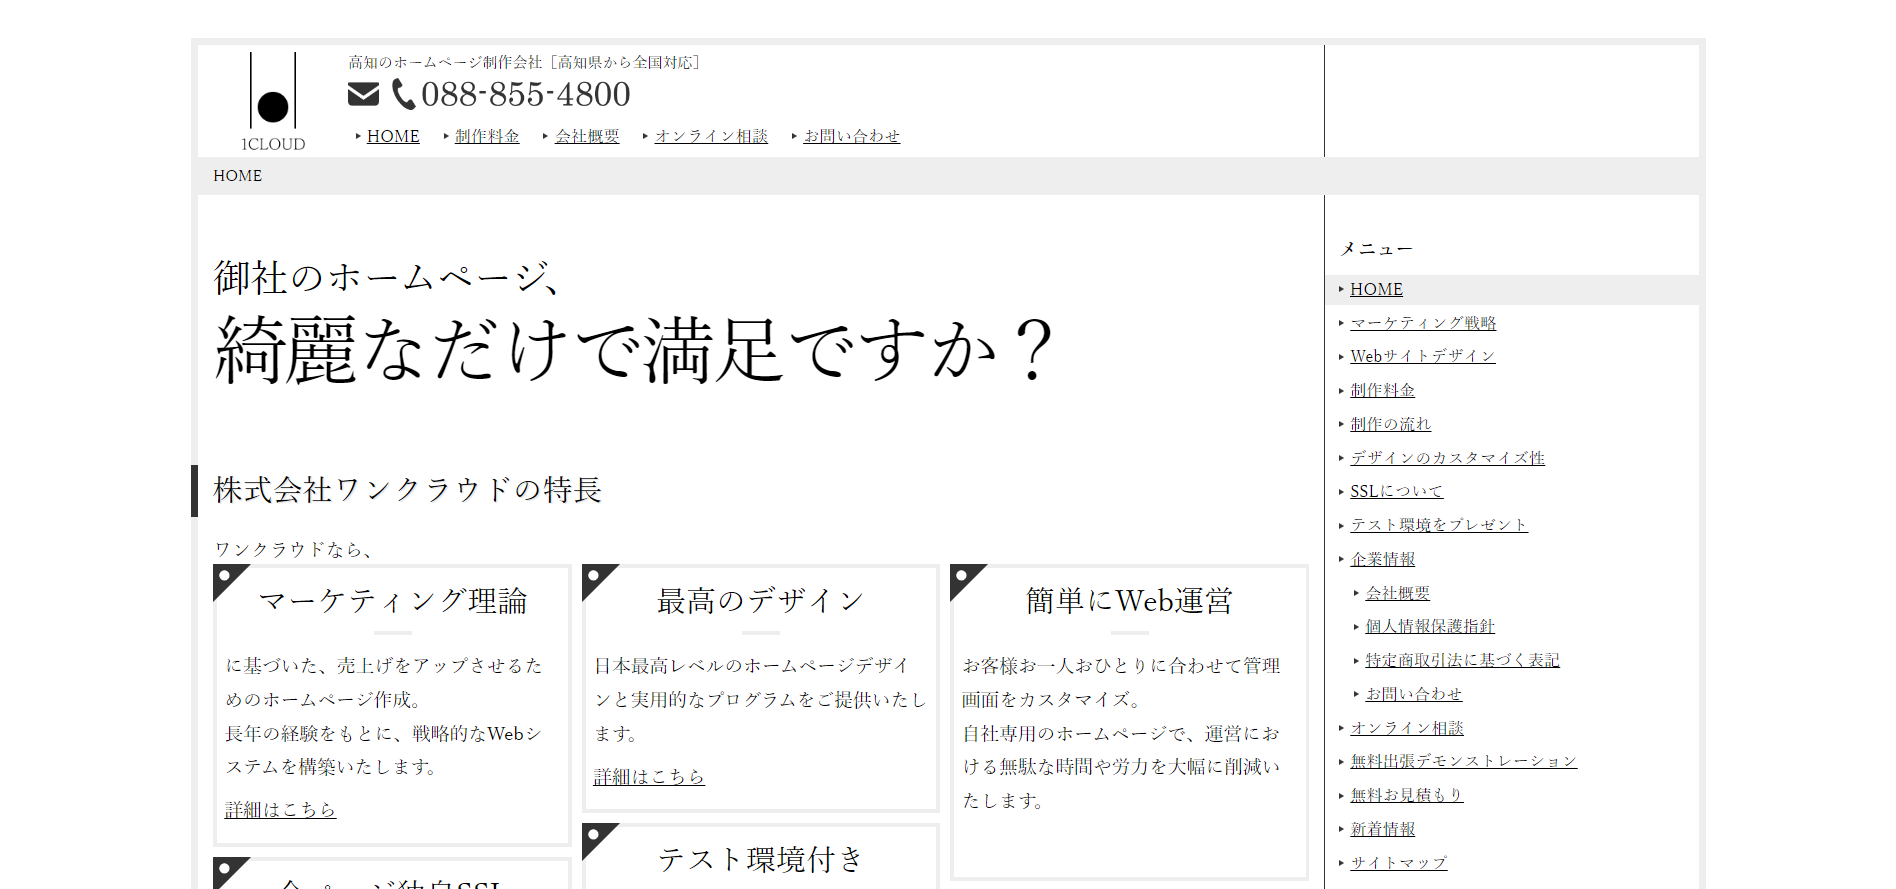
Task: Click テスト環境をプレゼント sidebar link
Action: (1438, 525)
